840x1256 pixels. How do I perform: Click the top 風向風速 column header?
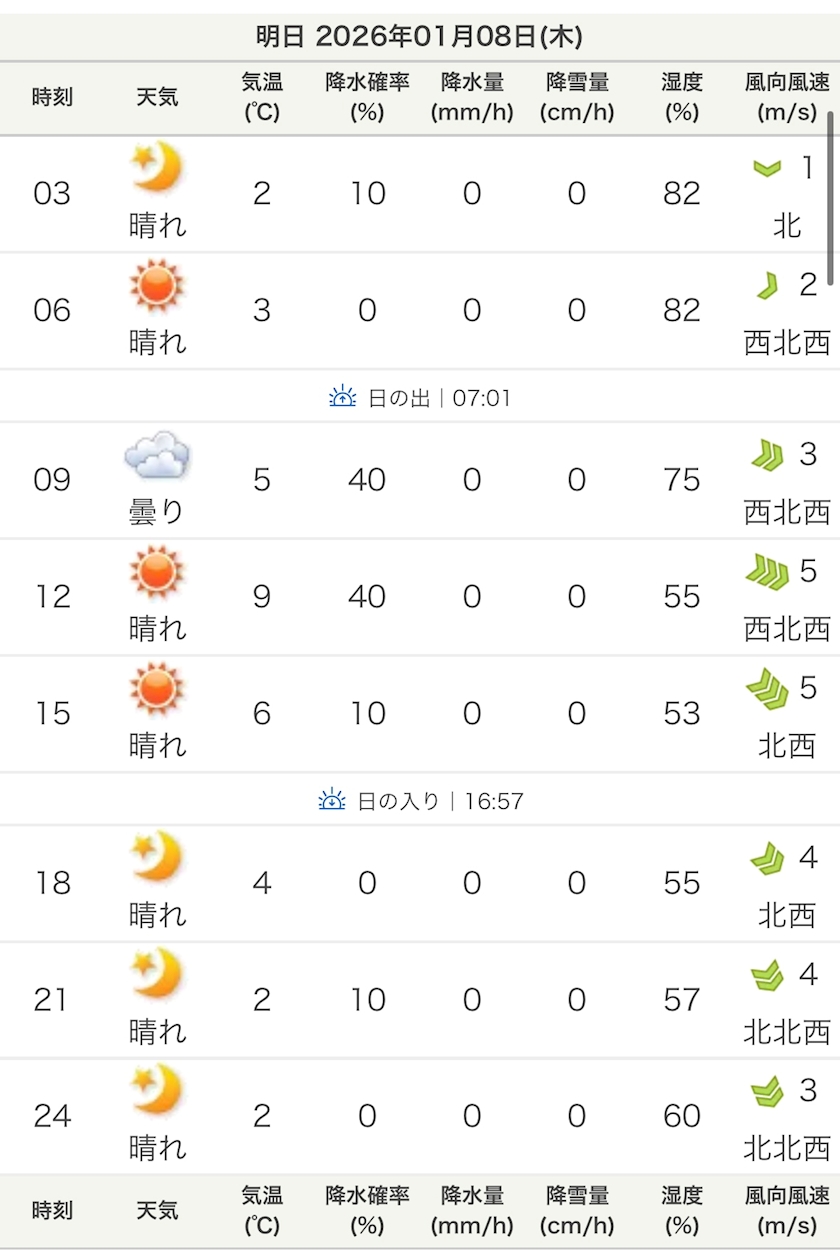[787, 97]
